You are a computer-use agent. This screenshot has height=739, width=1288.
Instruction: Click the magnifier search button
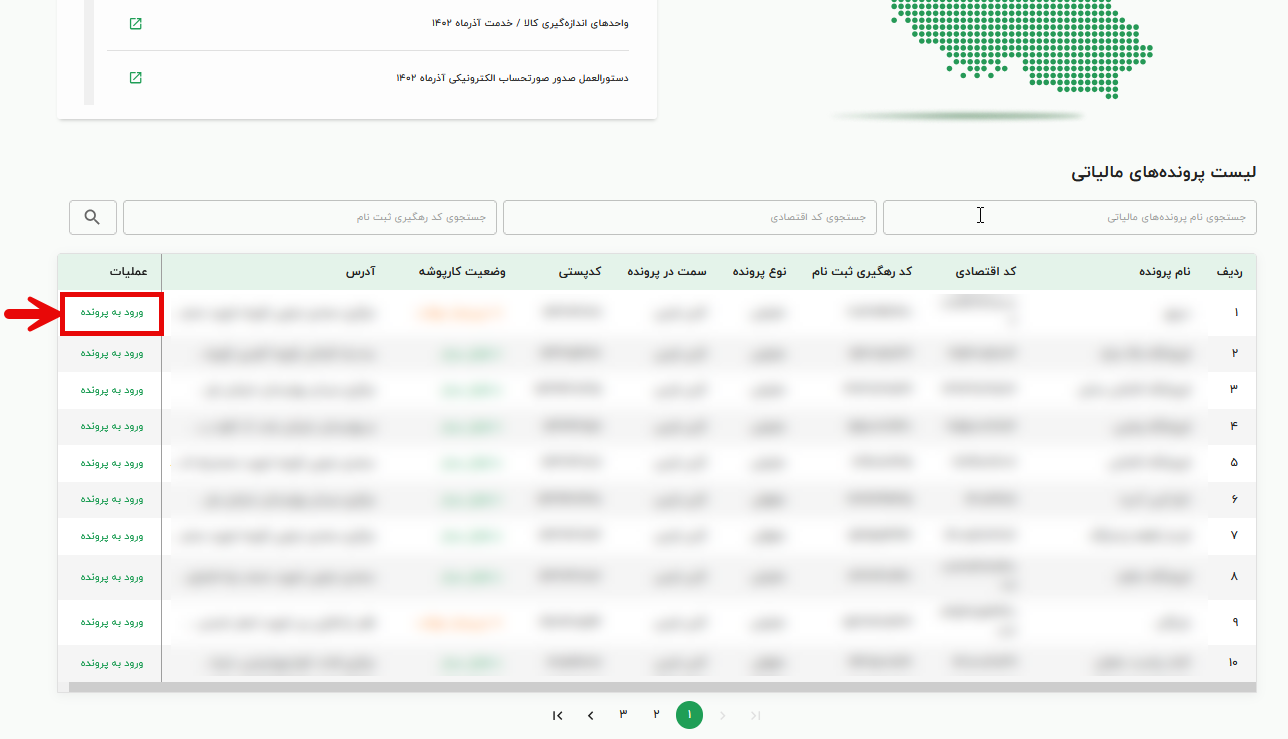(x=92, y=217)
